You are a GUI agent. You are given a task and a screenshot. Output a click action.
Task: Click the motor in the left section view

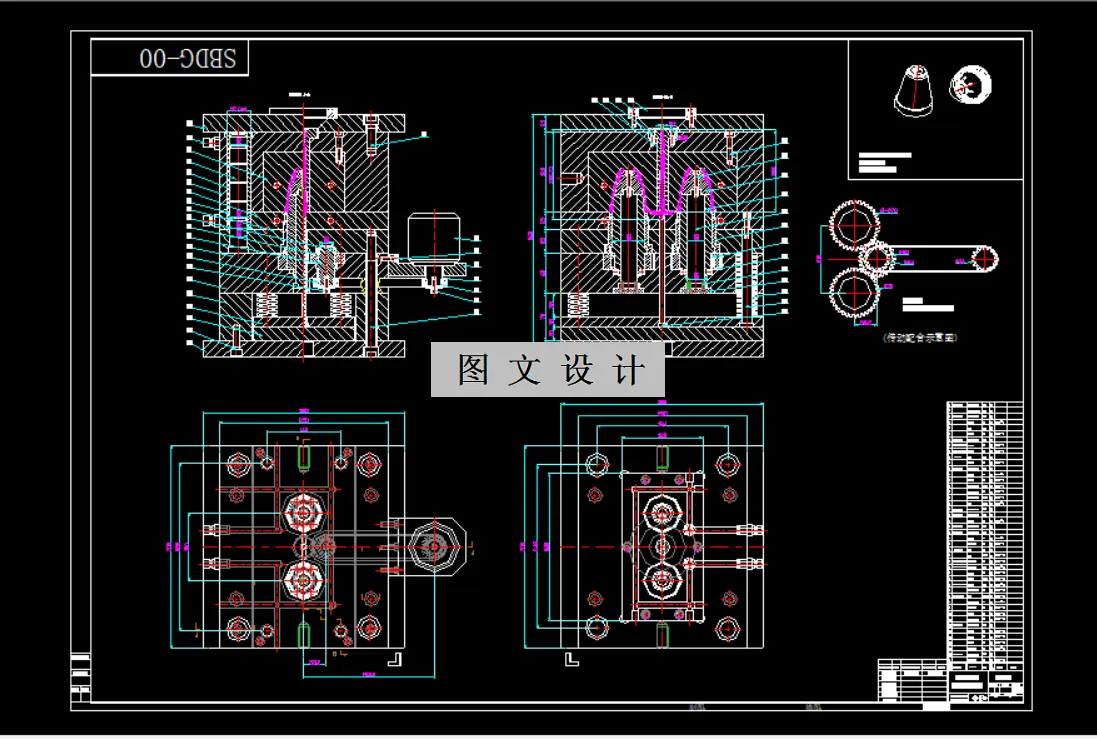(x=434, y=239)
